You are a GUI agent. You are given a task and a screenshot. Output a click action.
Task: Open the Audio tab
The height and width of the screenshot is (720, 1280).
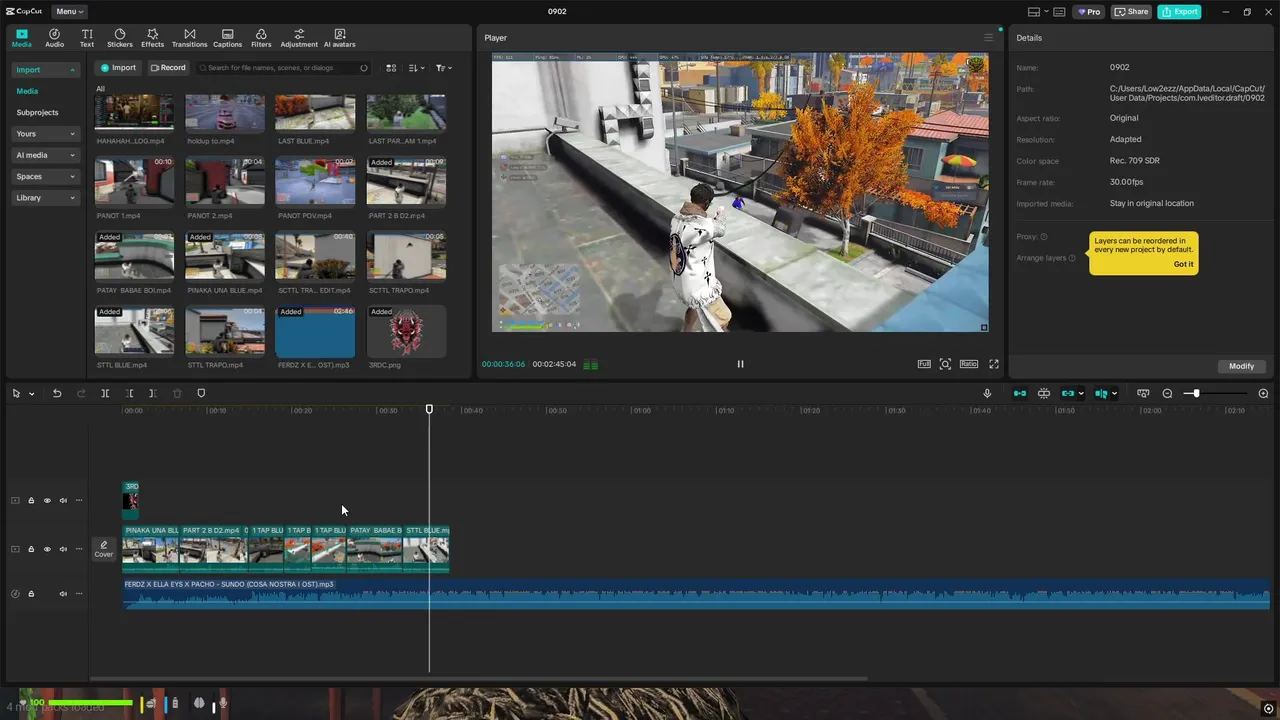(x=54, y=38)
